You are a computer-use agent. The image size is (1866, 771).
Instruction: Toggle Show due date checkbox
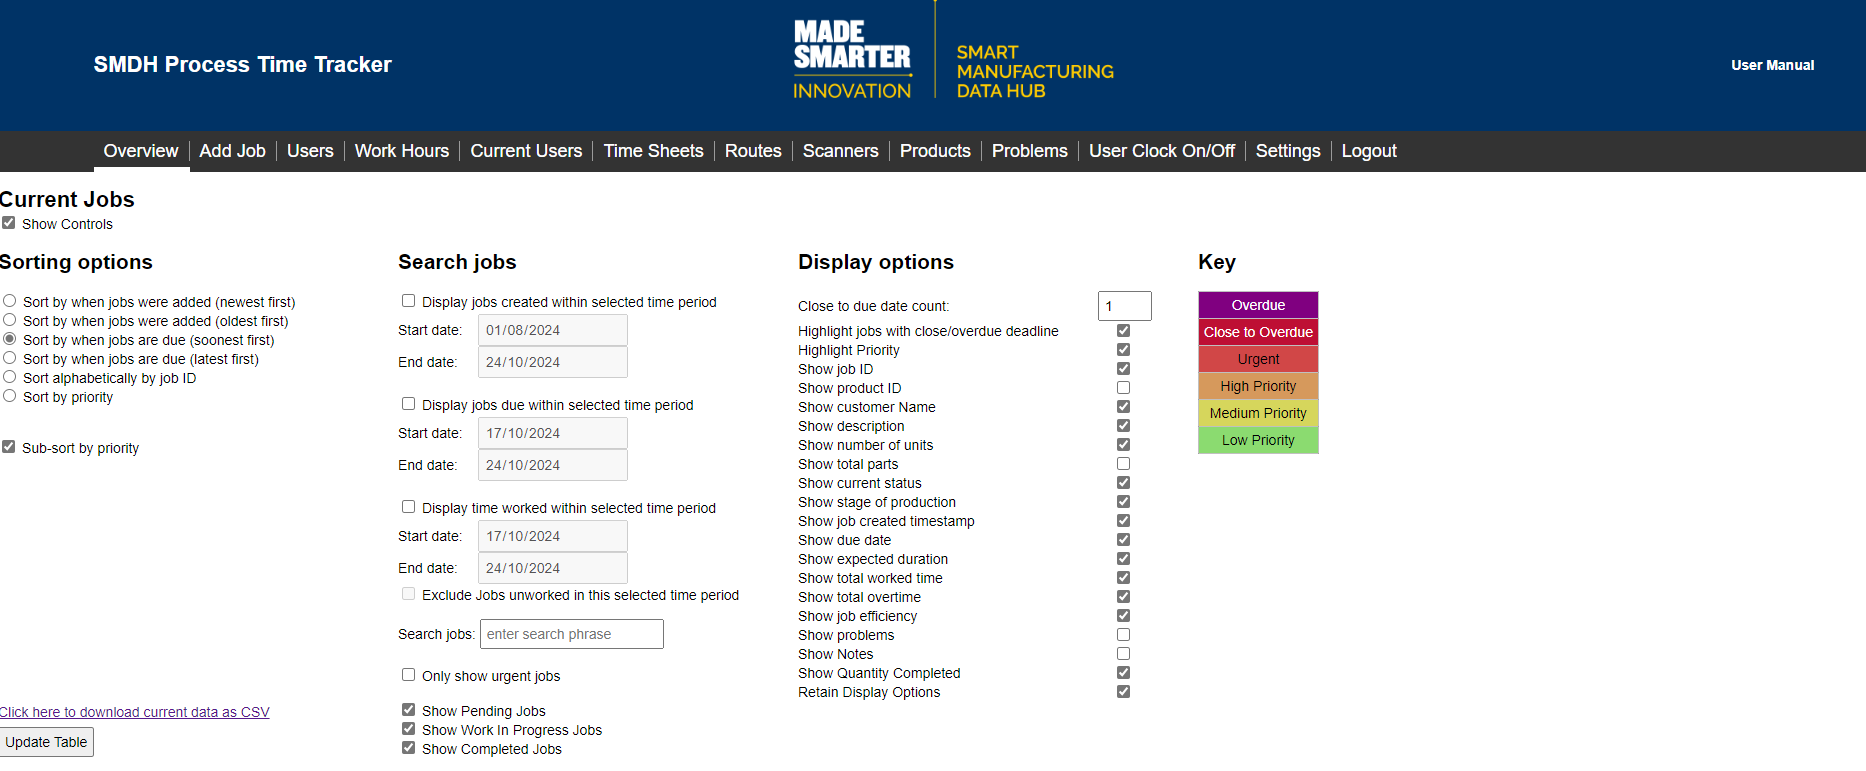(x=1123, y=540)
